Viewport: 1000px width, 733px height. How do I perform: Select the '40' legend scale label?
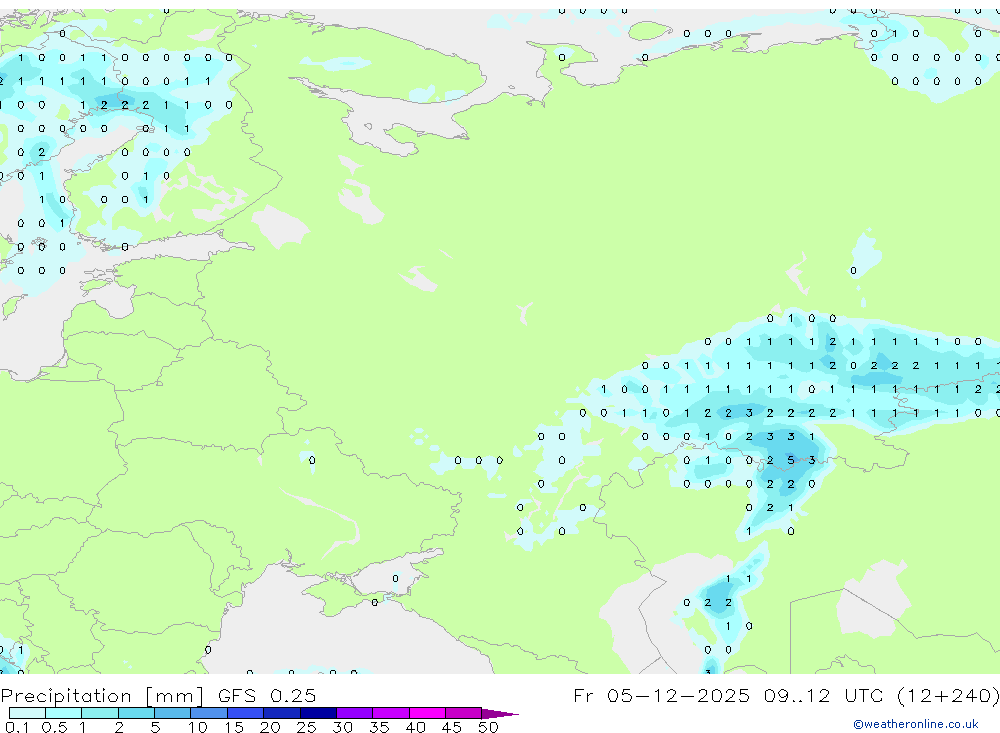pos(415,727)
